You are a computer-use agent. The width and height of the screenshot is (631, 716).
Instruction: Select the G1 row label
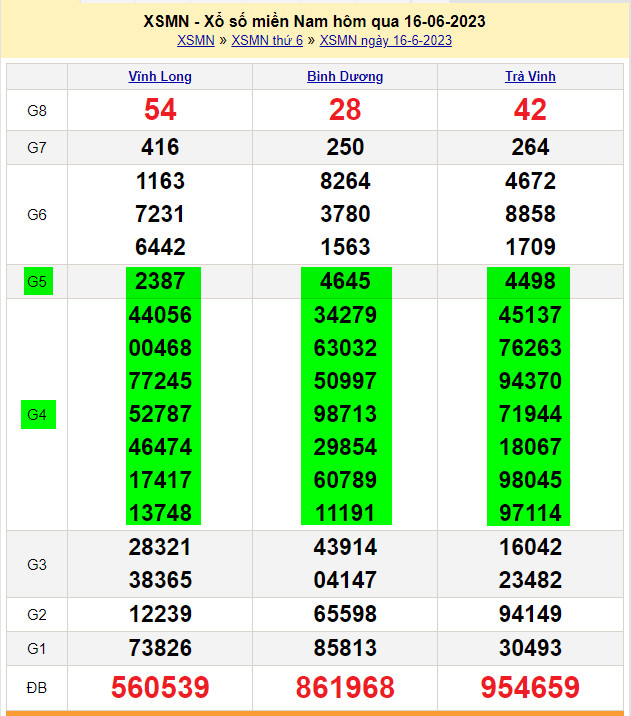[x=37, y=648]
